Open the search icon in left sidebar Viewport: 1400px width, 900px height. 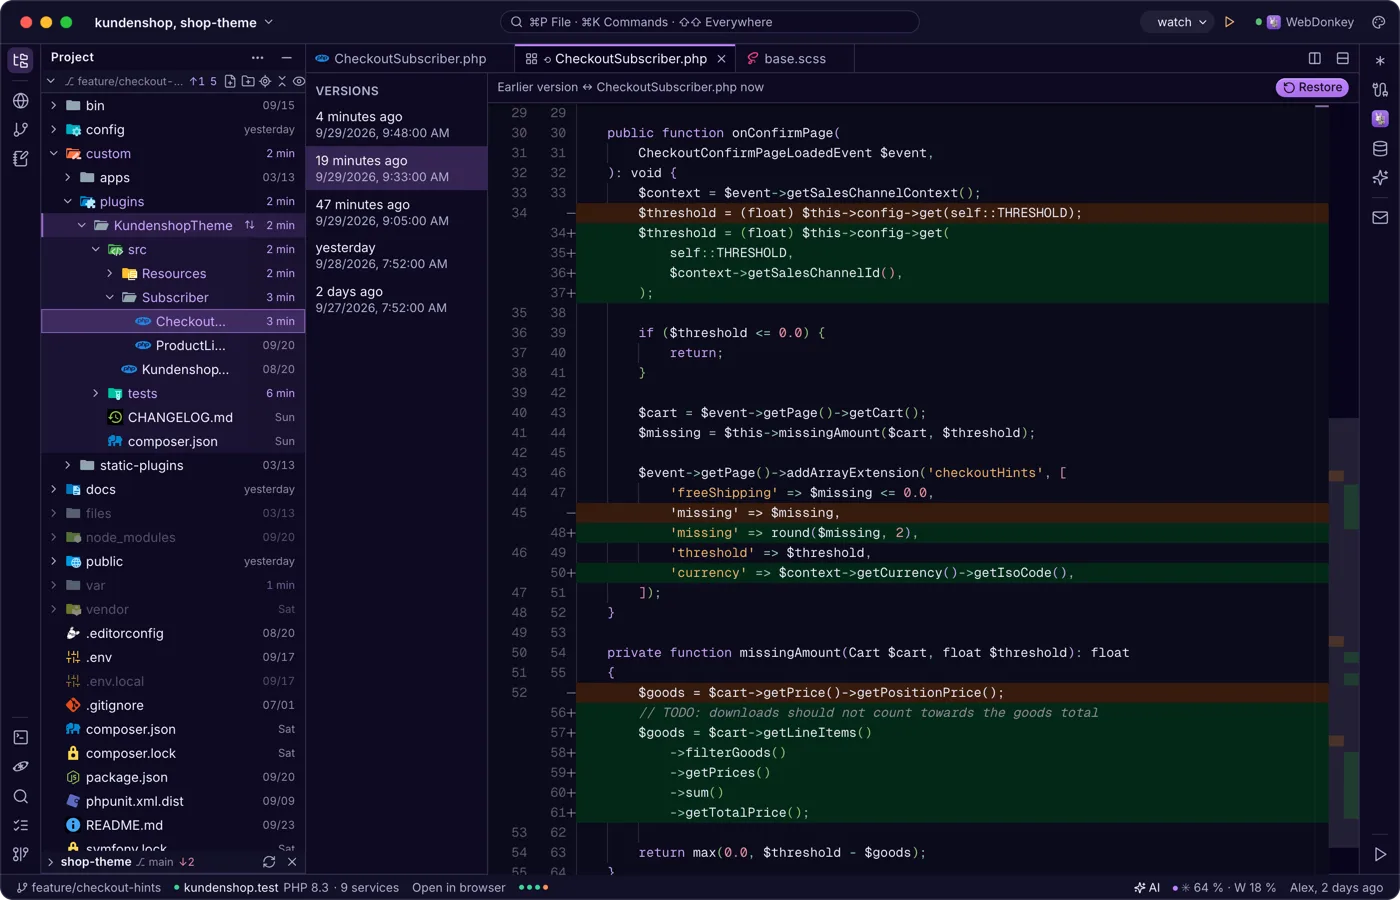pyautogui.click(x=20, y=797)
